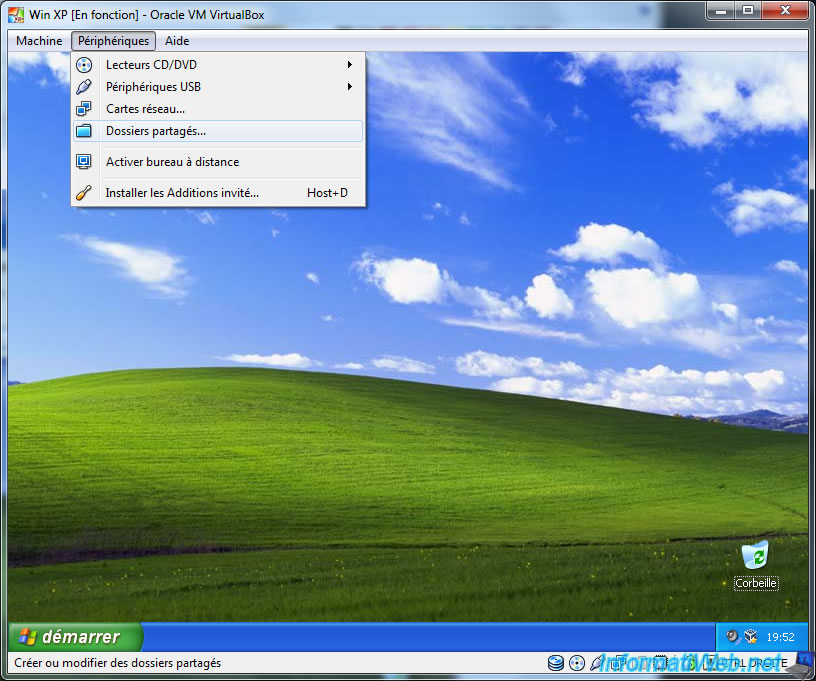
Task: Open the Corbeille desktop icon
Action: click(755, 558)
